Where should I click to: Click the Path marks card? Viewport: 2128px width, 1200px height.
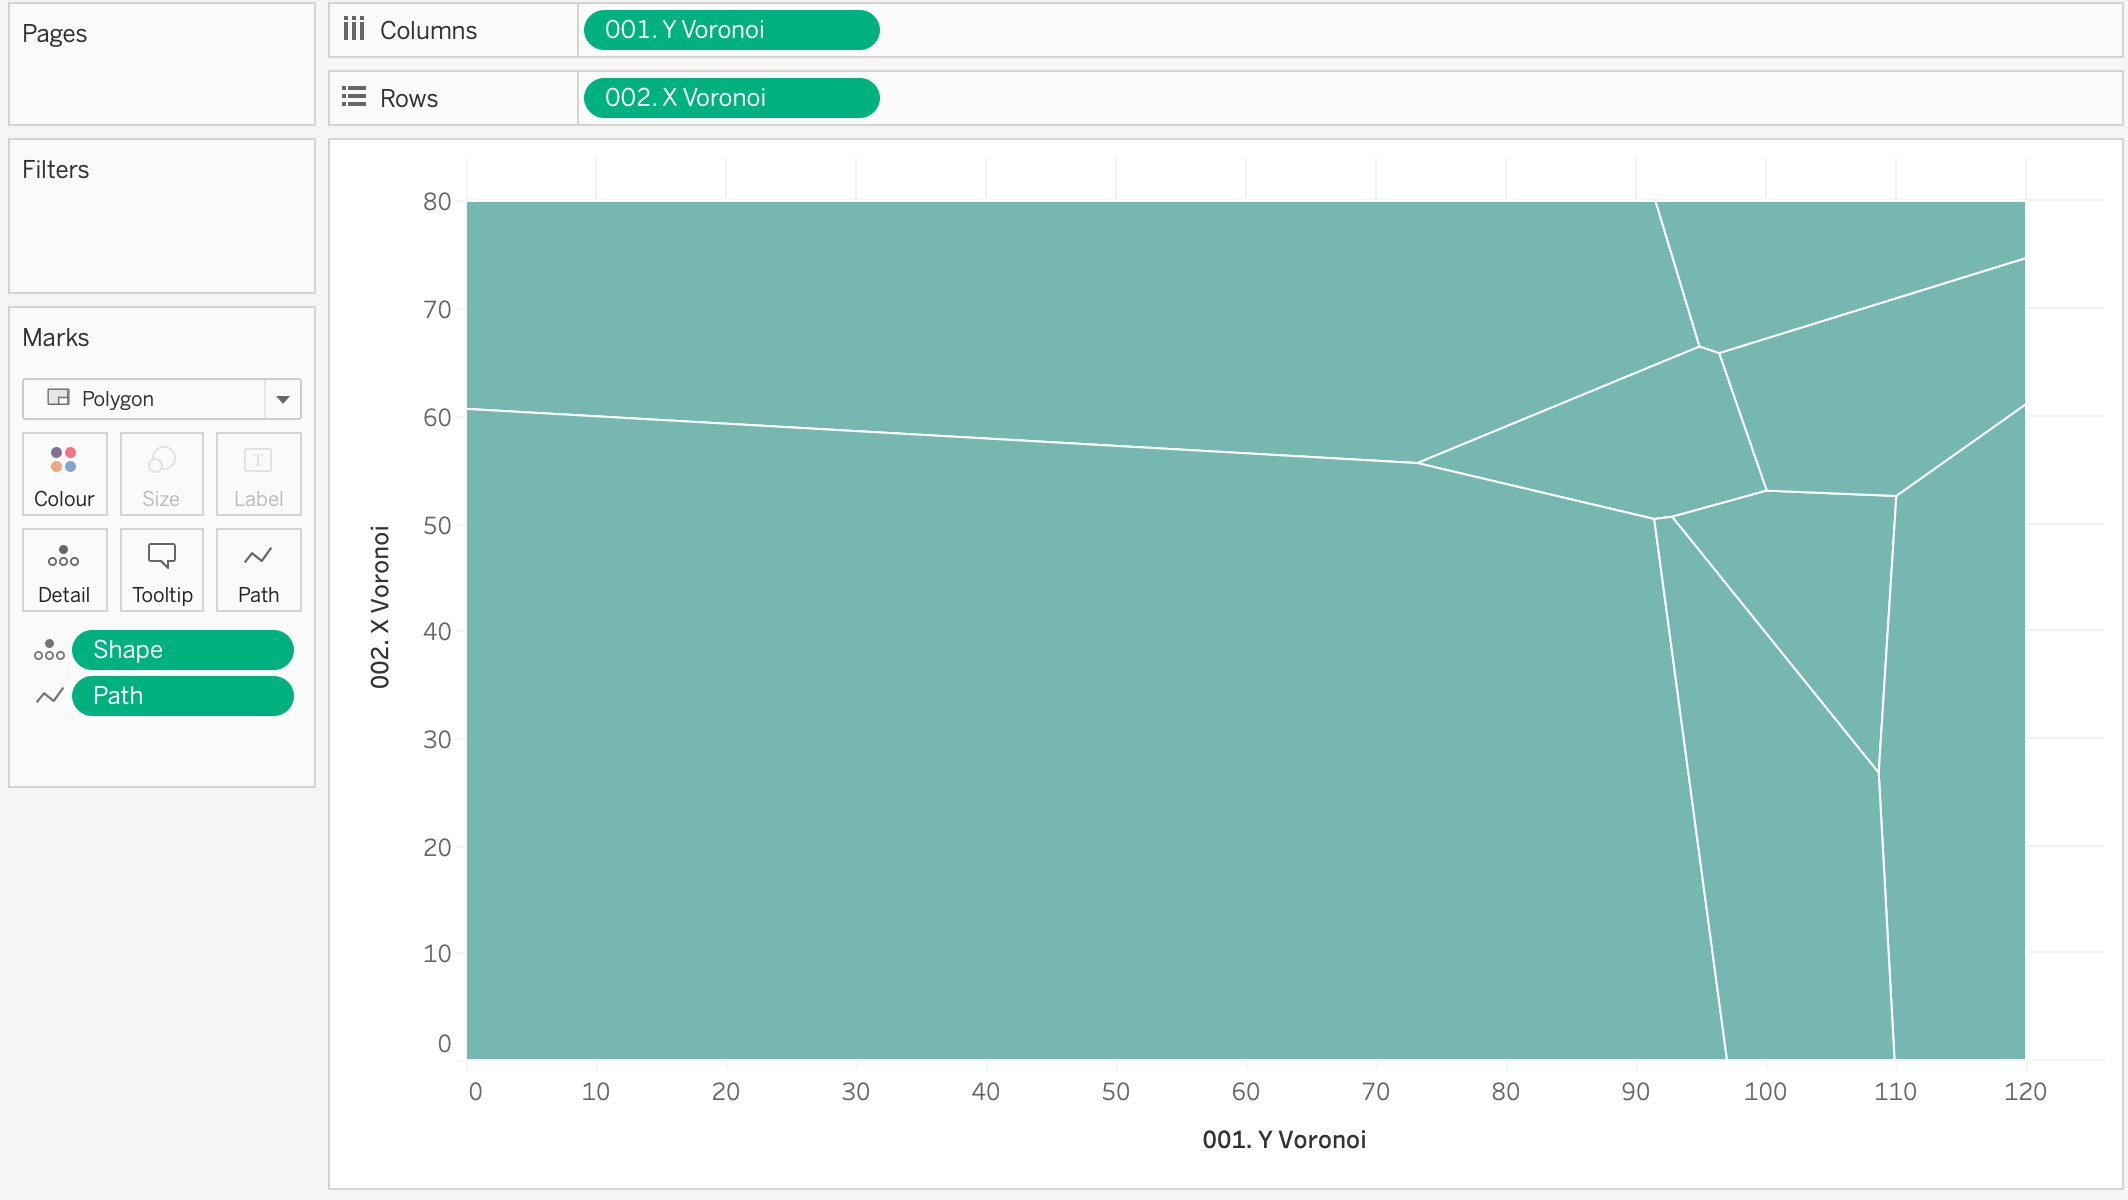tap(258, 570)
